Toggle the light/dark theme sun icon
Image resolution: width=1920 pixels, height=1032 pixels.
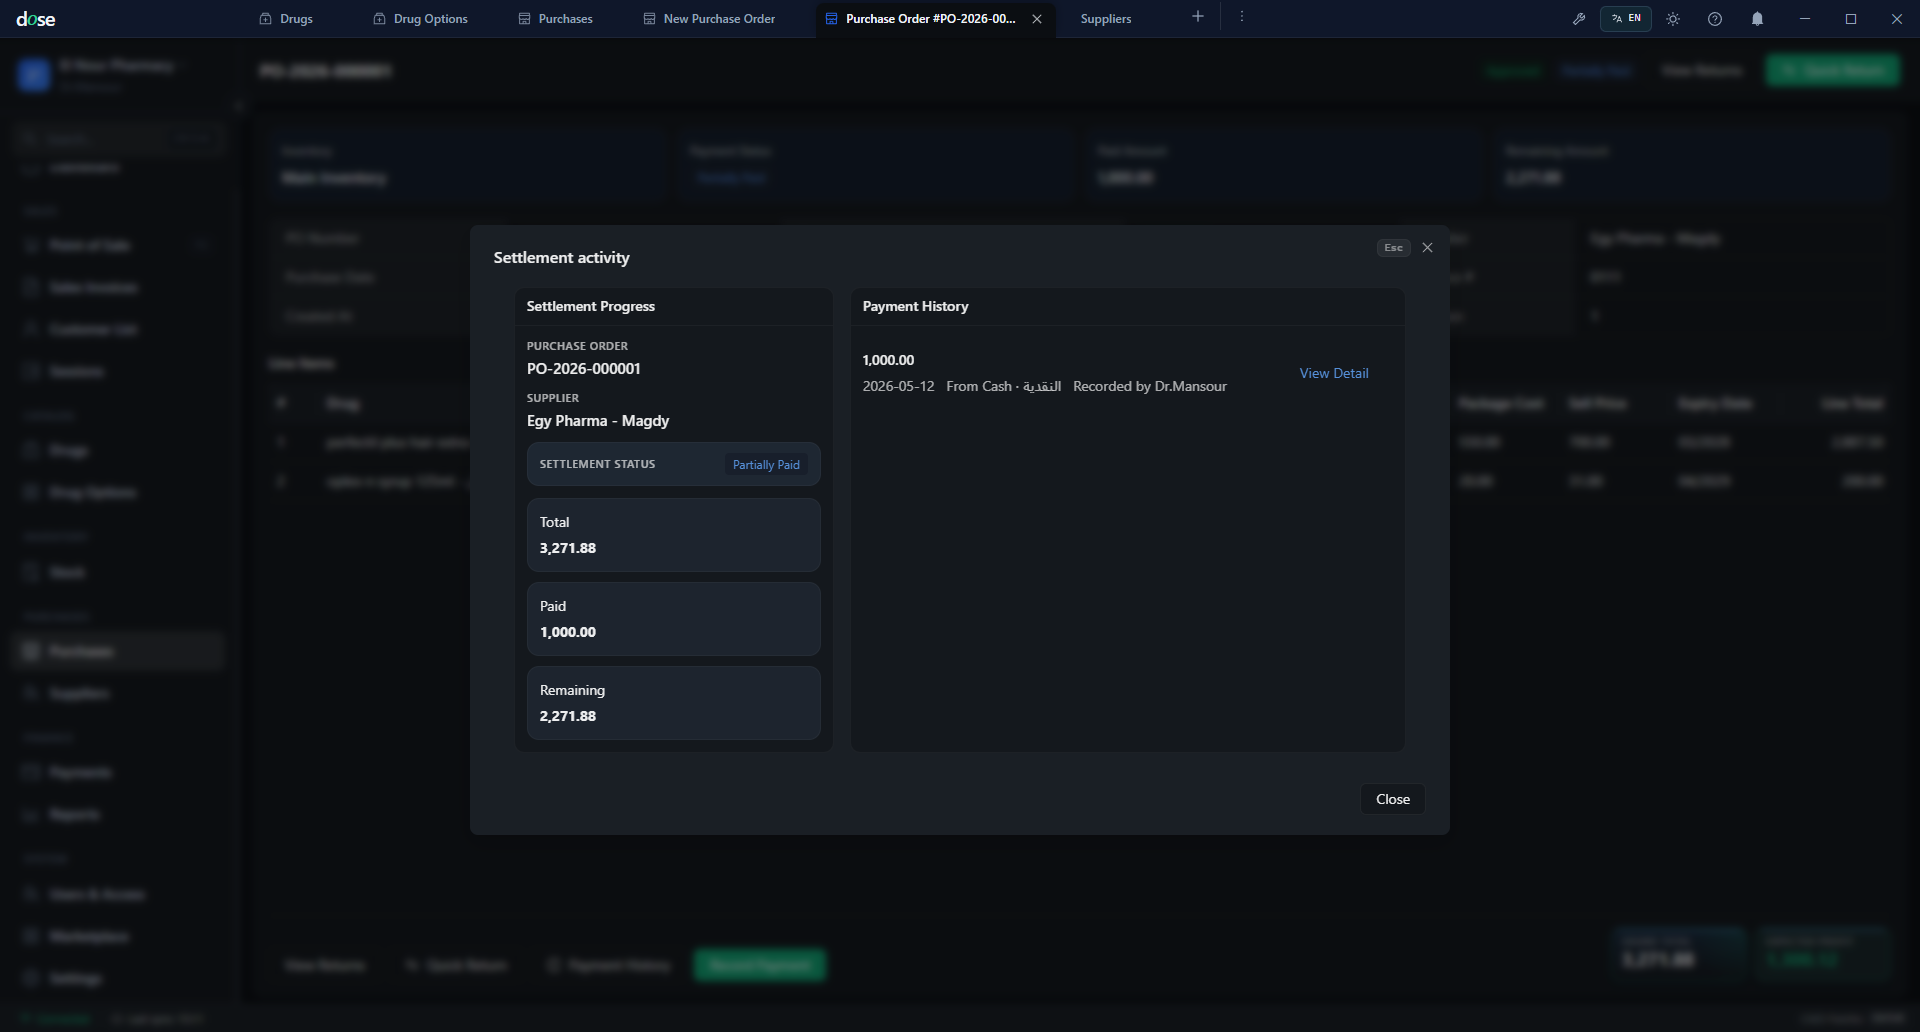point(1673,19)
